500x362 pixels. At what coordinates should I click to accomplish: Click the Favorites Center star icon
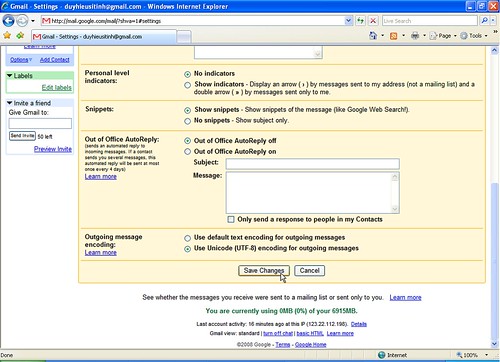click(x=7, y=35)
